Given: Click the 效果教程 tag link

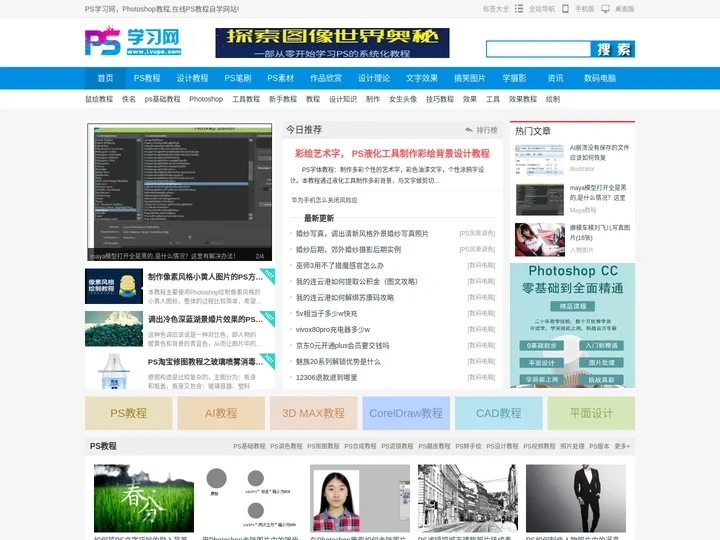Looking at the screenshot, I should [x=523, y=99].
